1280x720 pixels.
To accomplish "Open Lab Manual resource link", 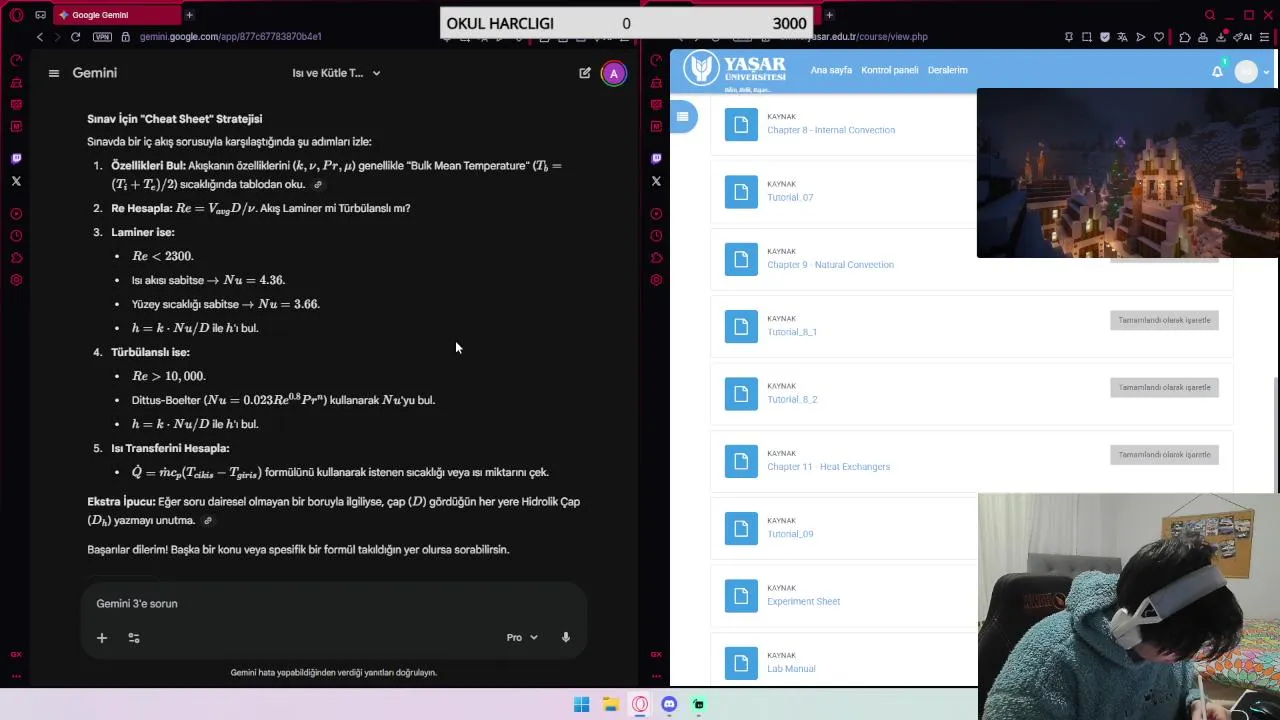I will pos(791,669).
